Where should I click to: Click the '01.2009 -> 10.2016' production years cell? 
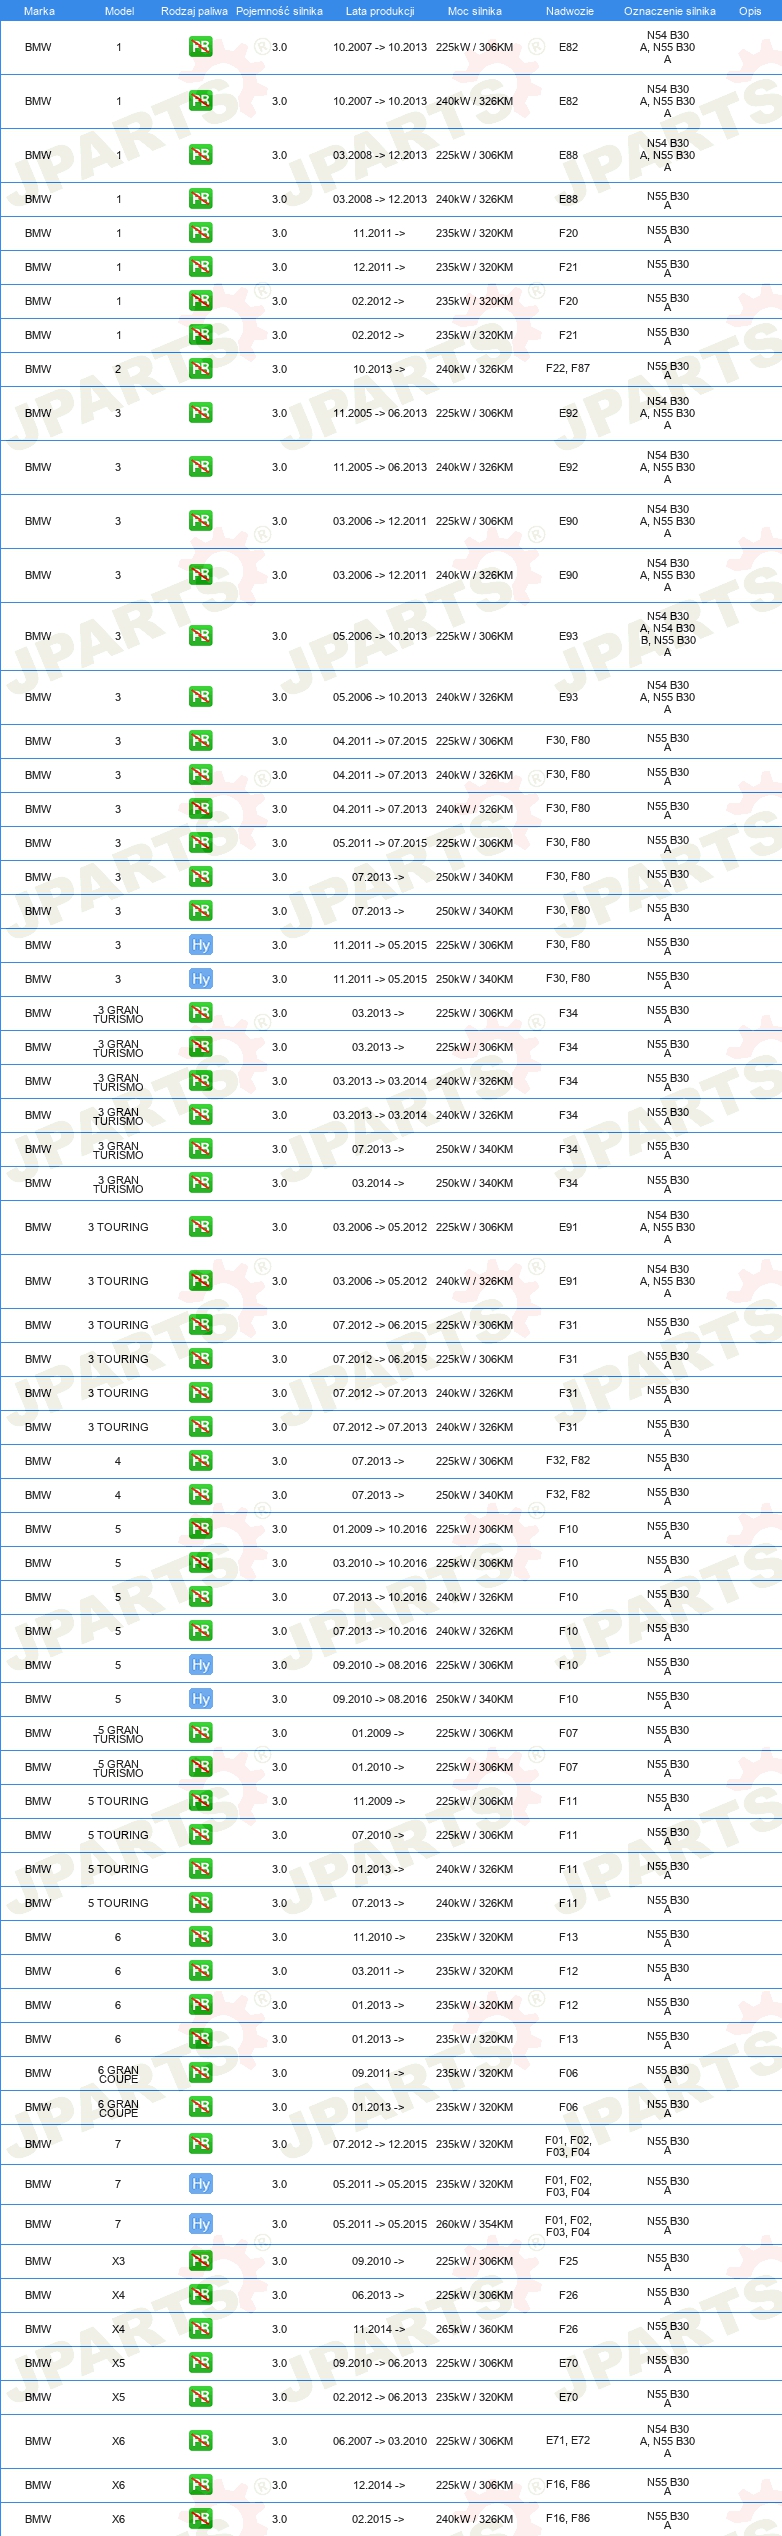pos(380,1529)
